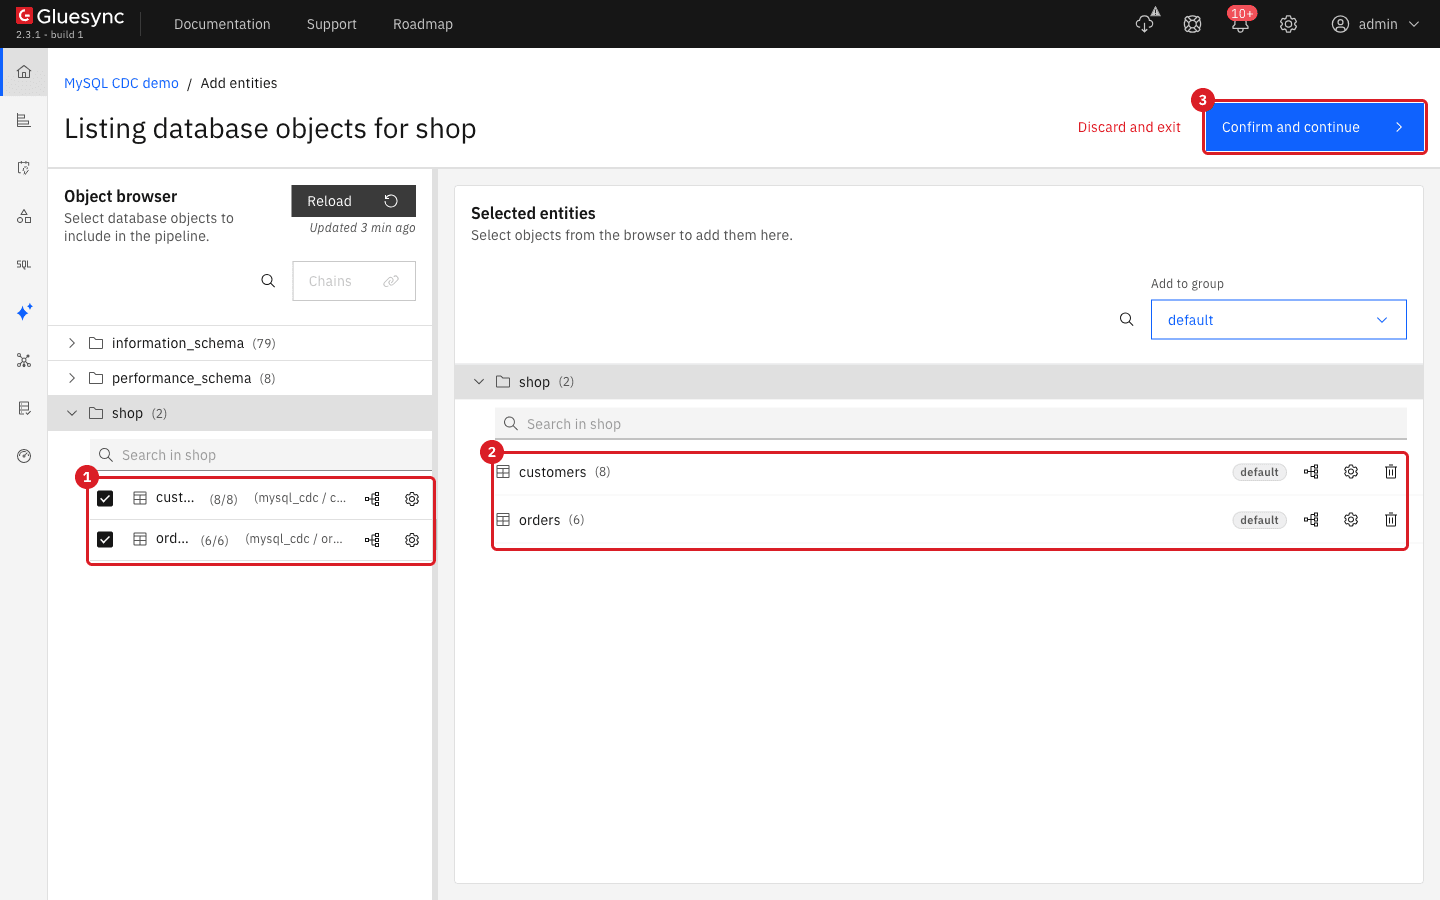The height and width of the screenshot is (900, 1440).
Task: Focus Search in shop field in Selected entities
Action: click(951, 424)
